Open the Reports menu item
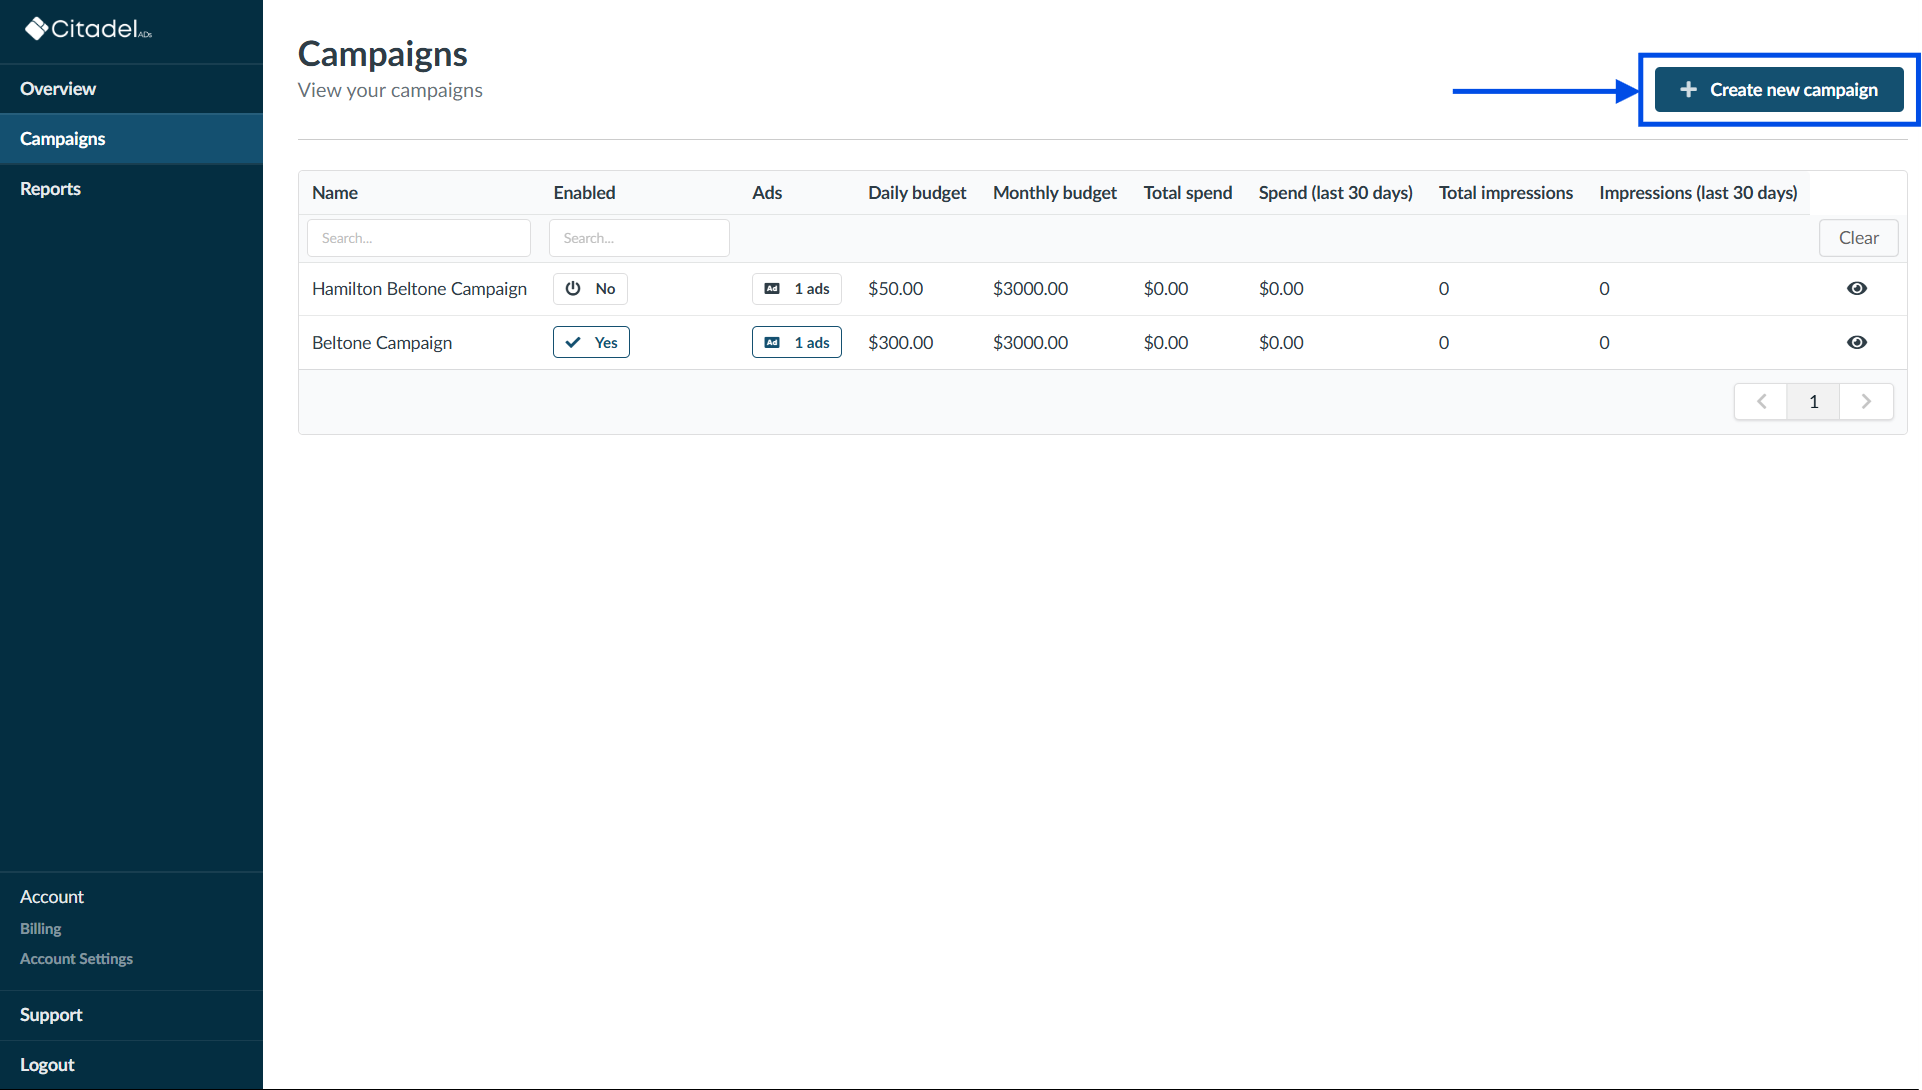Image resolution: width=1922 pixels, height=1090 pixels. coord(50,189)
